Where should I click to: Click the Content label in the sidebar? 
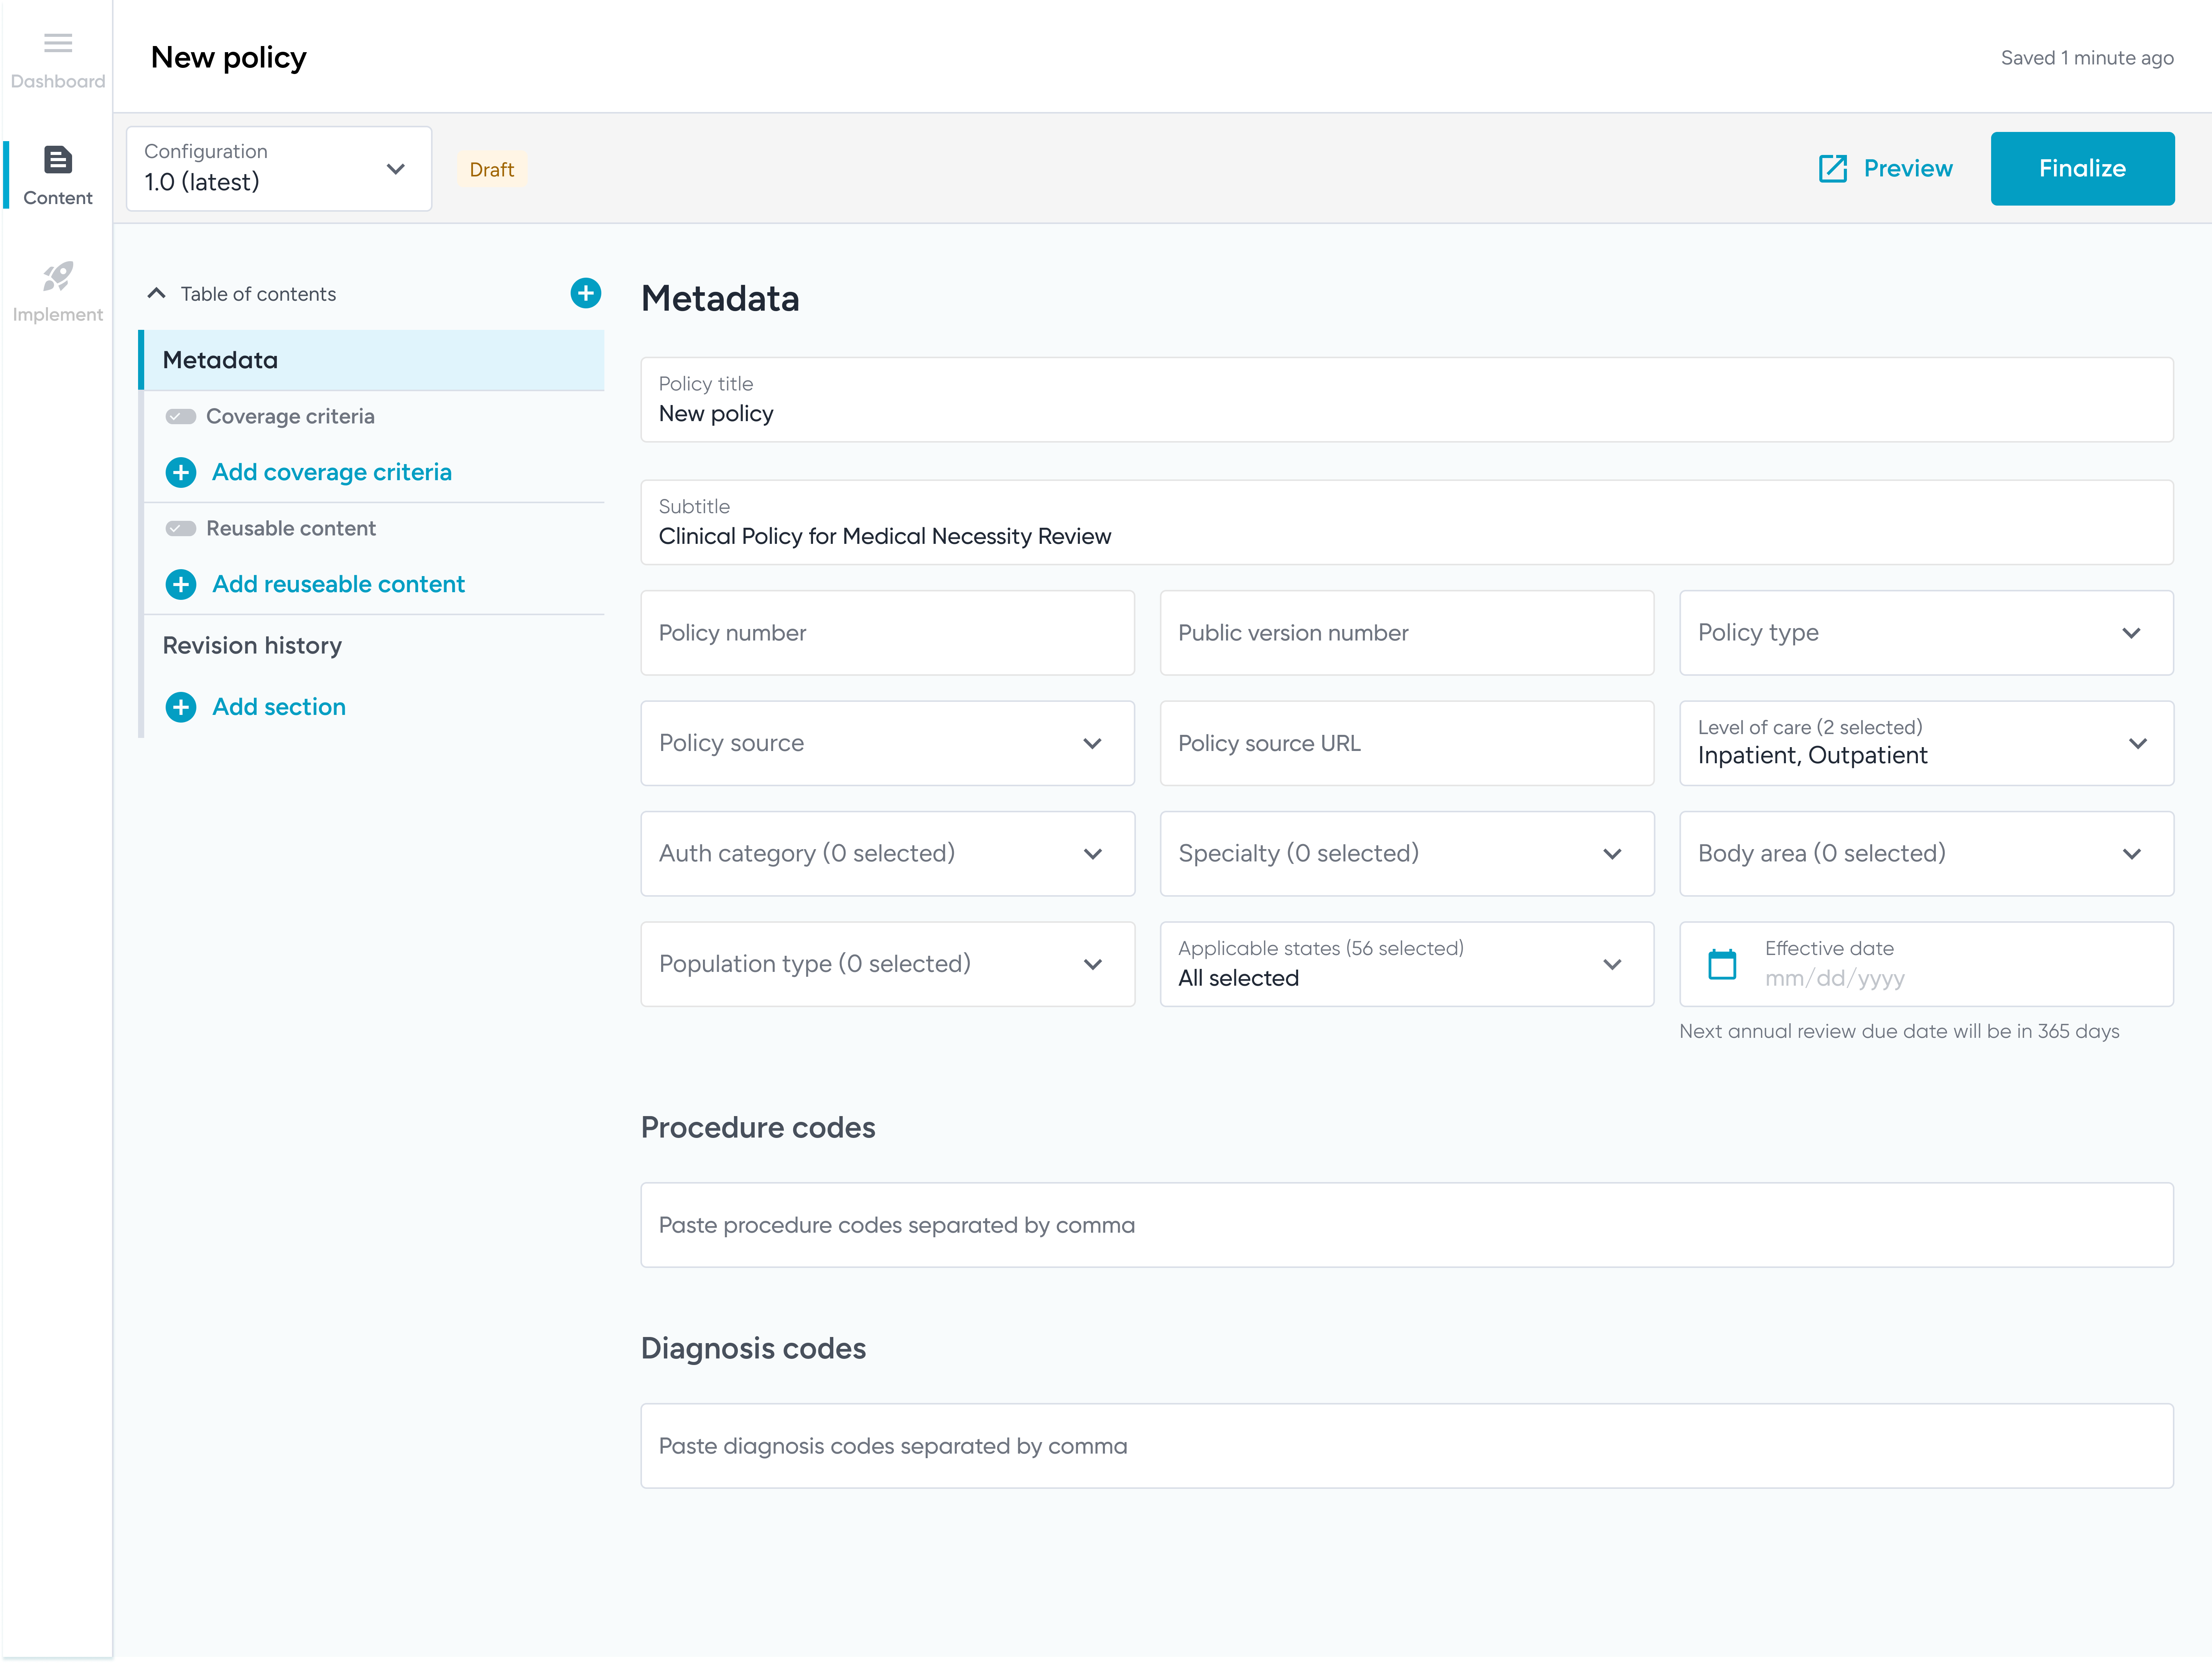pyautogui.click(x=58, y=198)
